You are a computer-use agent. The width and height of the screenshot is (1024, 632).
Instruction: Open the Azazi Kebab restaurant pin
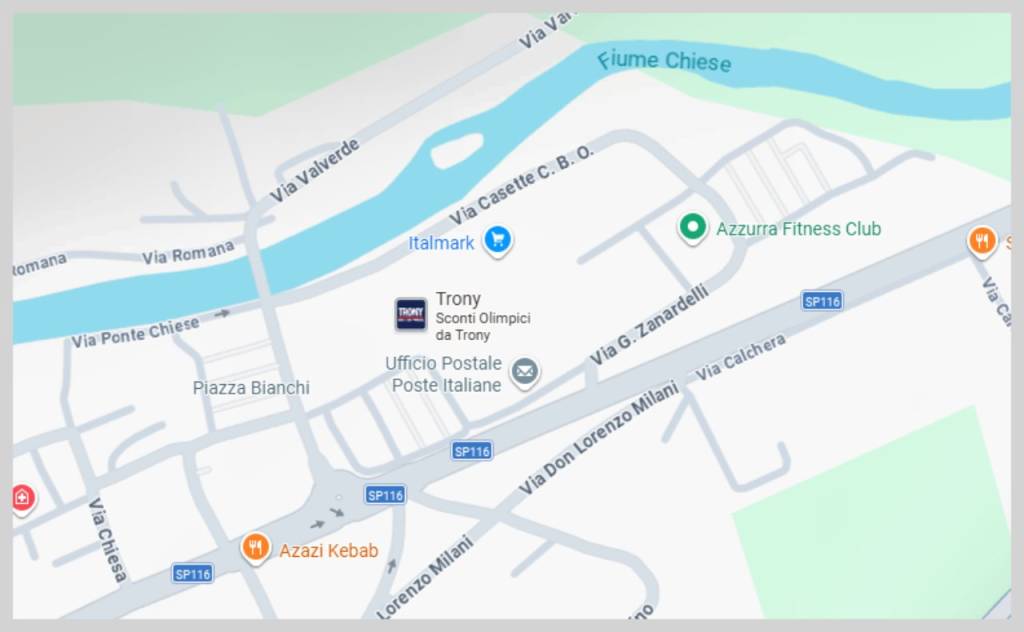point(255,548)
